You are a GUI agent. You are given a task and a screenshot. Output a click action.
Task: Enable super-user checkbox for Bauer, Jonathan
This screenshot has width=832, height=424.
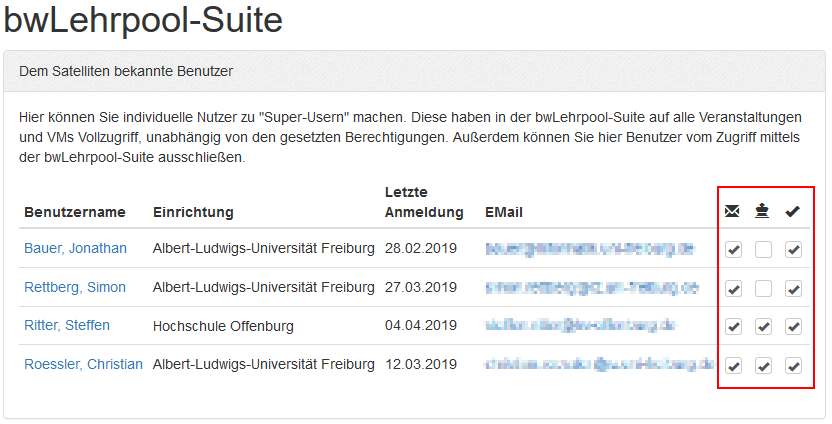[763, 249]
